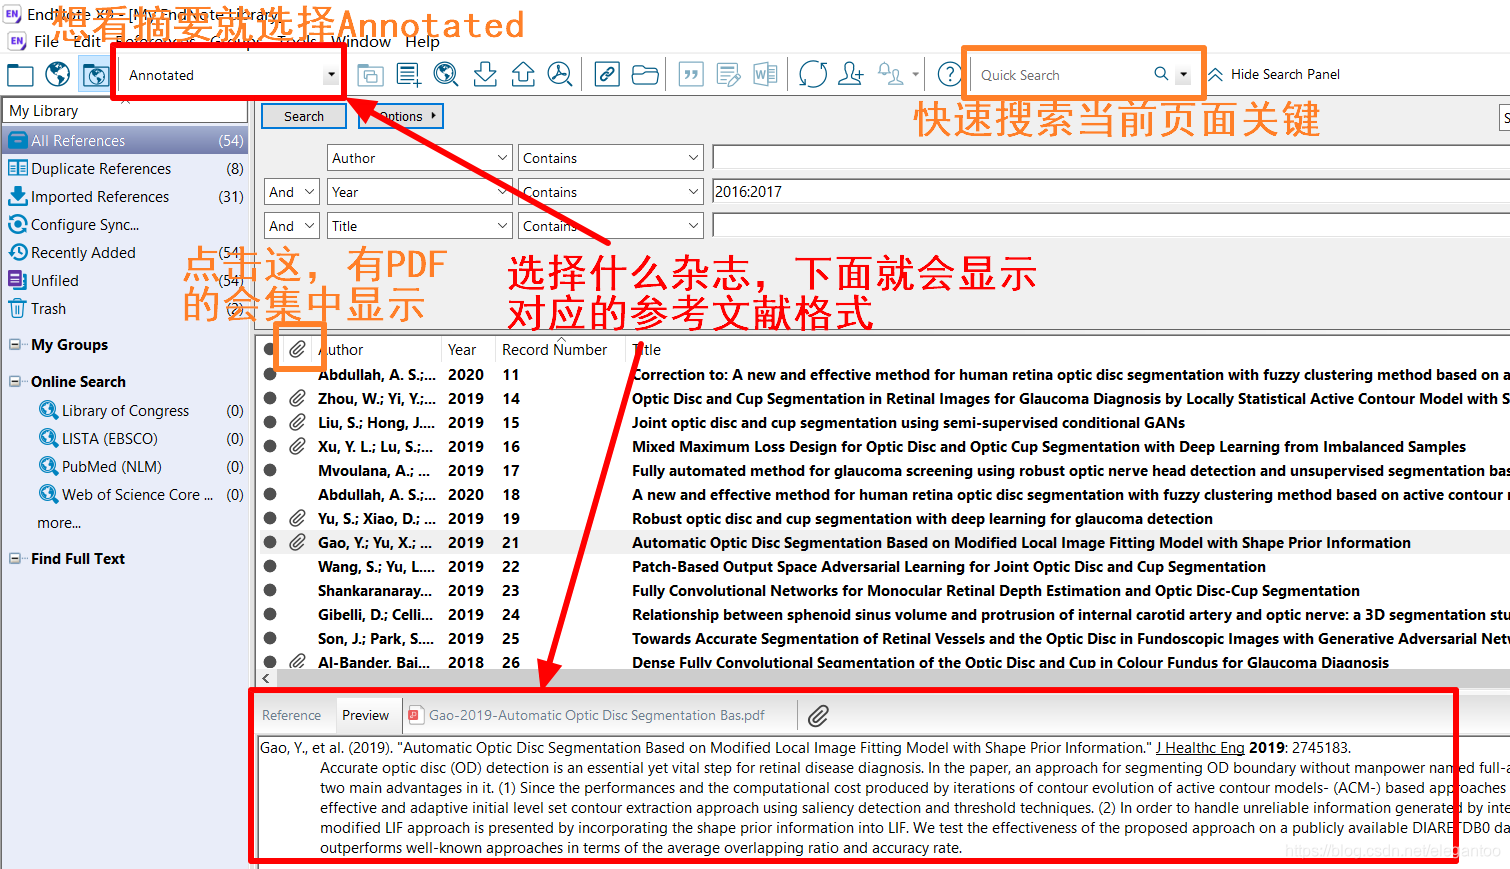Click Import (down arrow) toolbar icon
Image resolution: width=1510 pixels, height=869 pixels.
[485, 74]
